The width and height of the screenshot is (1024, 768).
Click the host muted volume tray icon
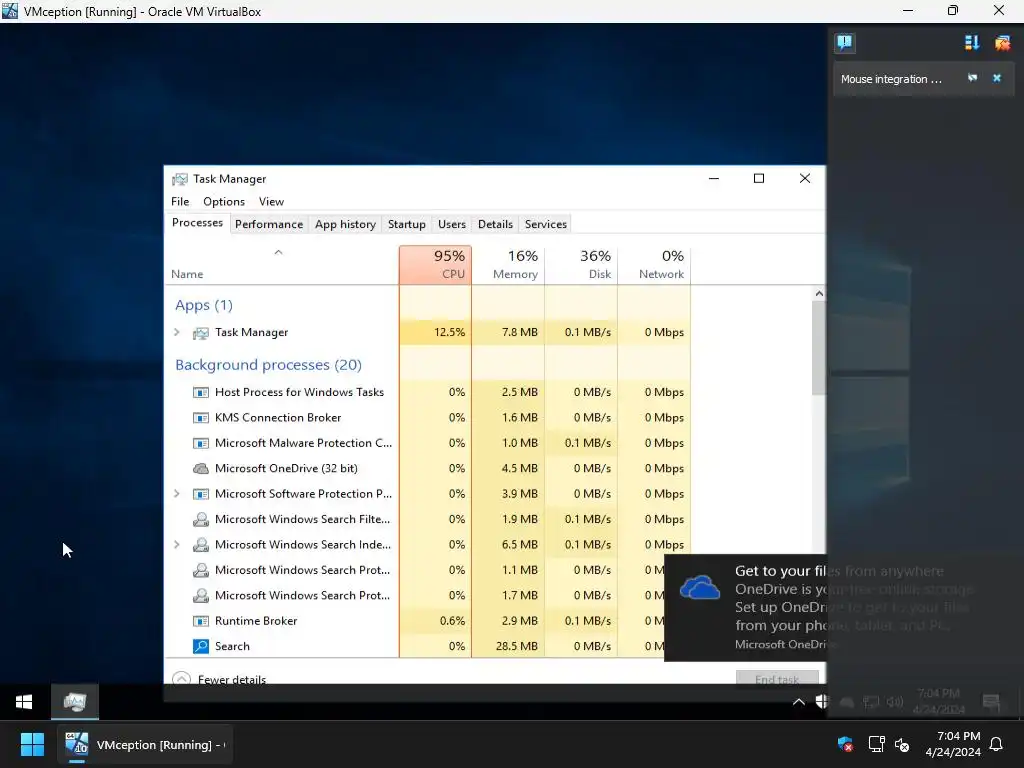coord(902,744)
